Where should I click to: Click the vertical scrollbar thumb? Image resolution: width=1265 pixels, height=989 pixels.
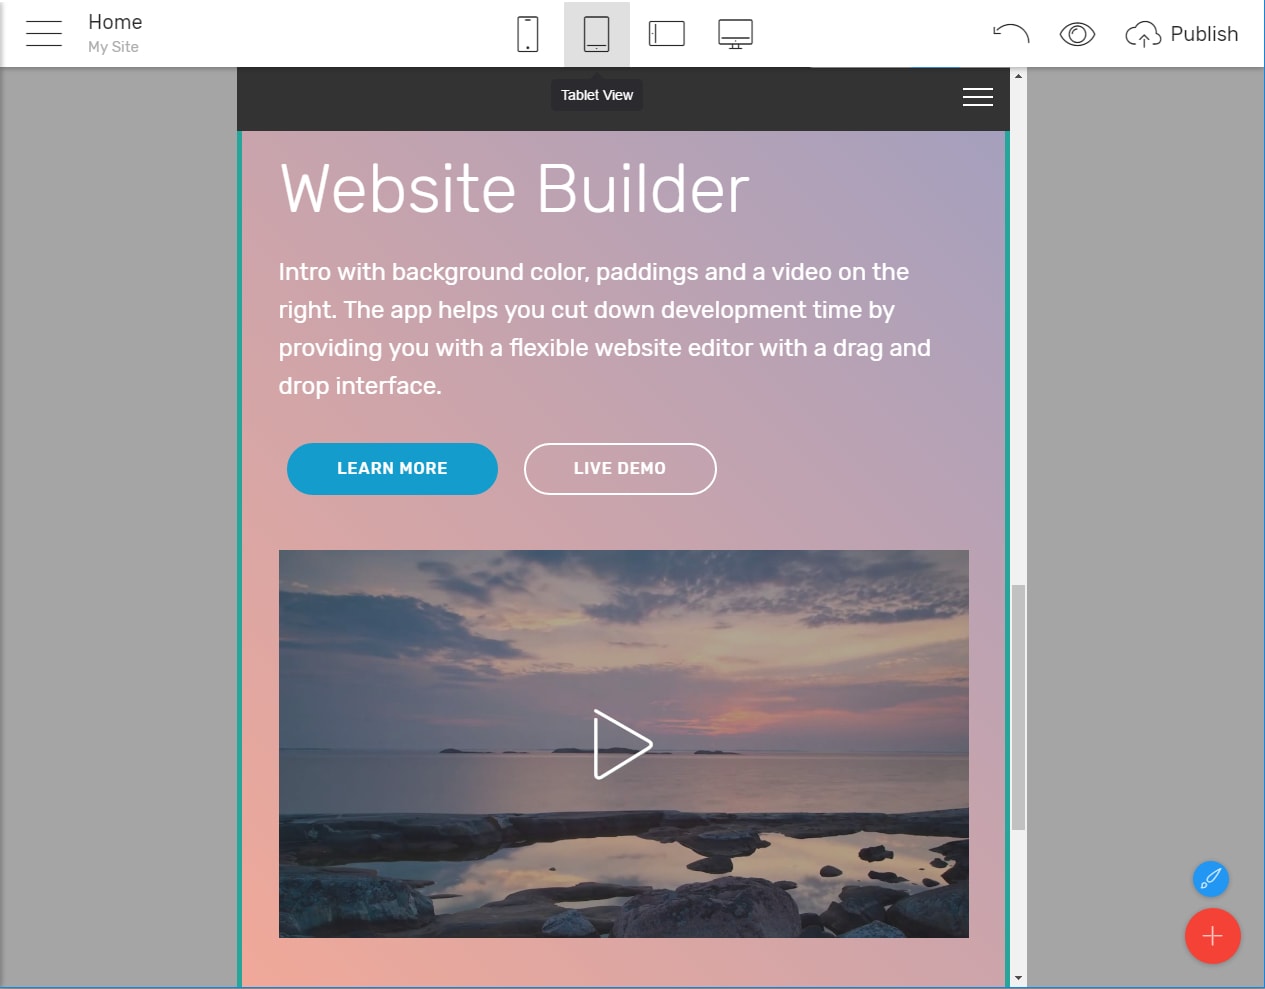[1018, 707]
